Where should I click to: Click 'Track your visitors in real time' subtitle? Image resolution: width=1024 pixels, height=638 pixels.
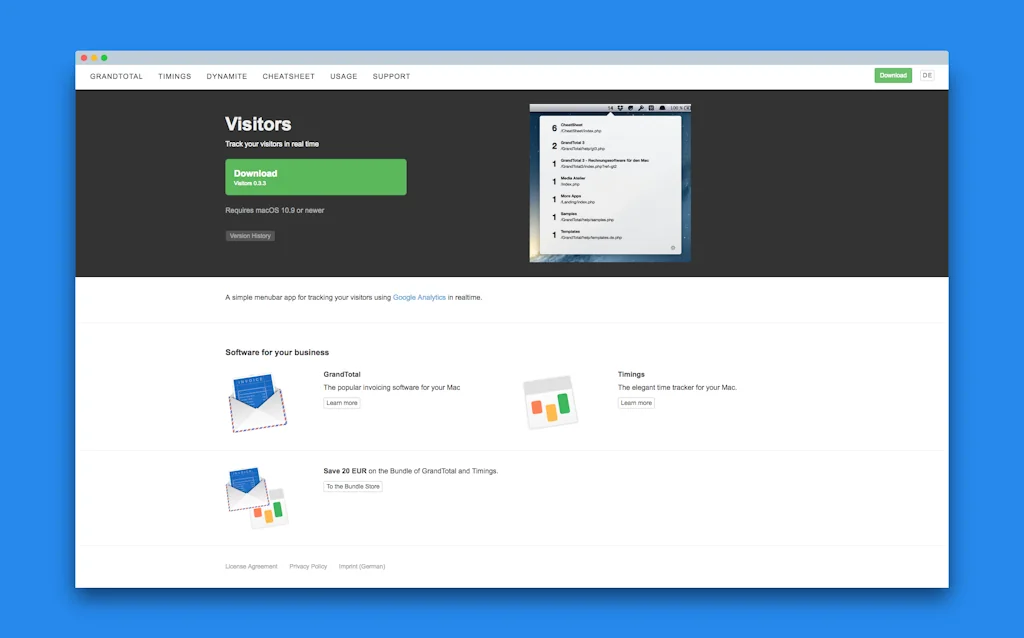tap(272, 144)
